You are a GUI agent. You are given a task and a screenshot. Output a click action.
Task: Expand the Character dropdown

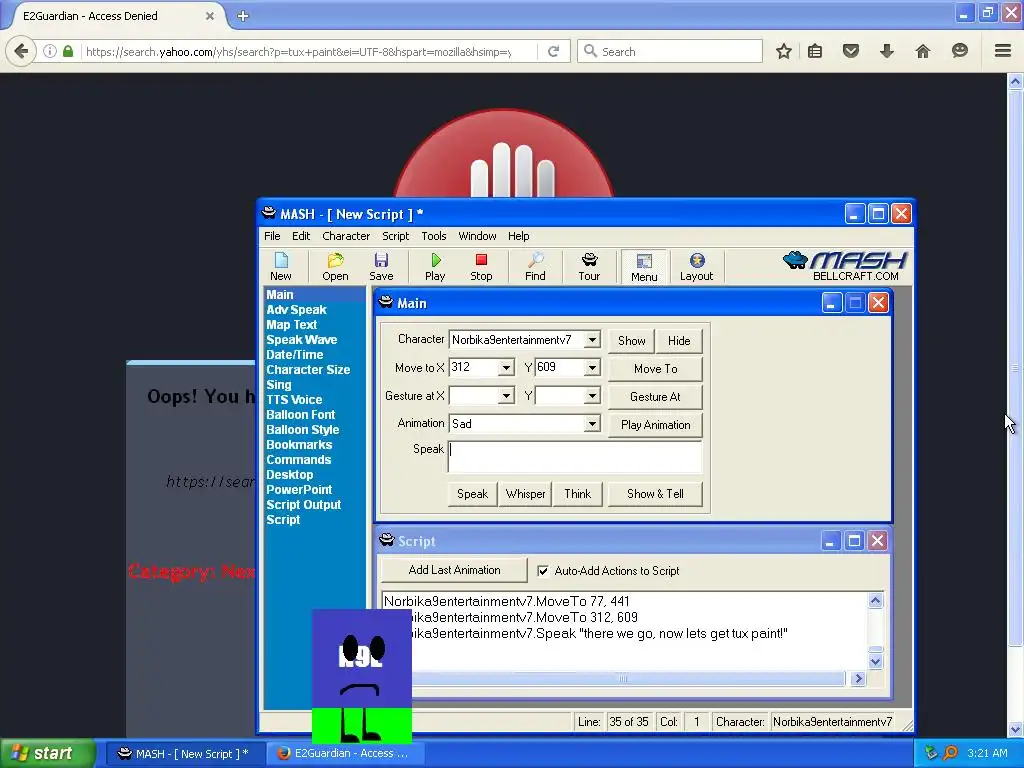coord(592,340)
